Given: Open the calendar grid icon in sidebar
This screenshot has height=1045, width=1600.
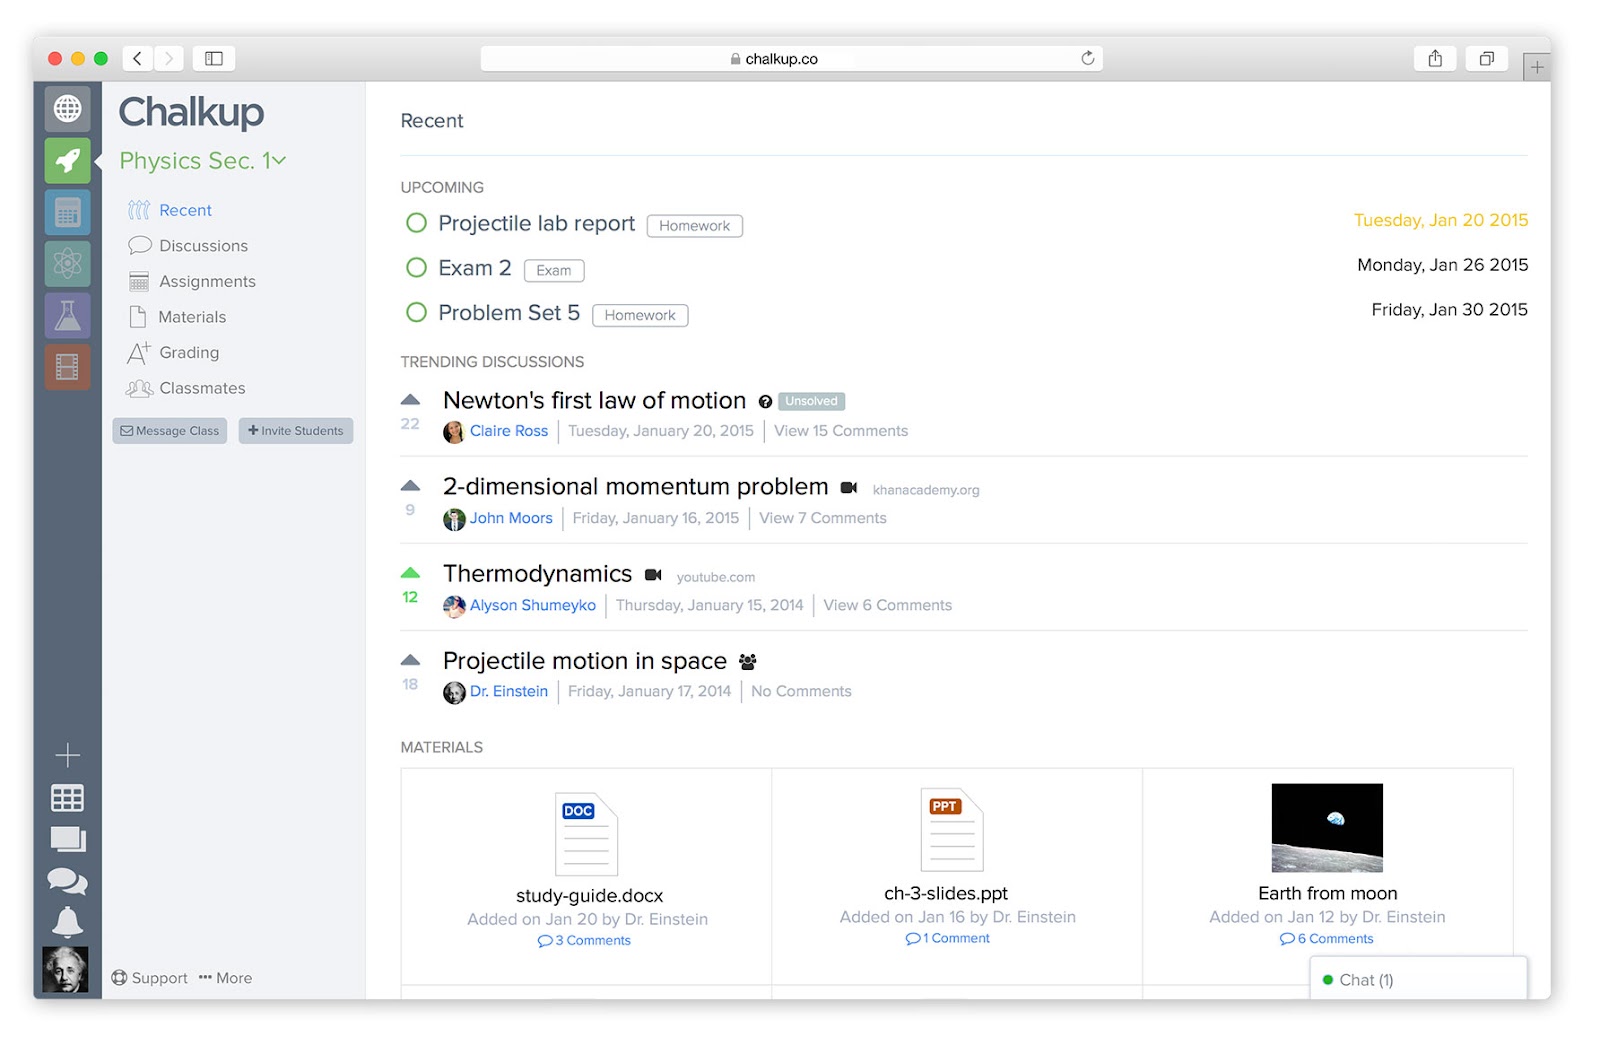Looking at the screenshot, I should point(67,798).
